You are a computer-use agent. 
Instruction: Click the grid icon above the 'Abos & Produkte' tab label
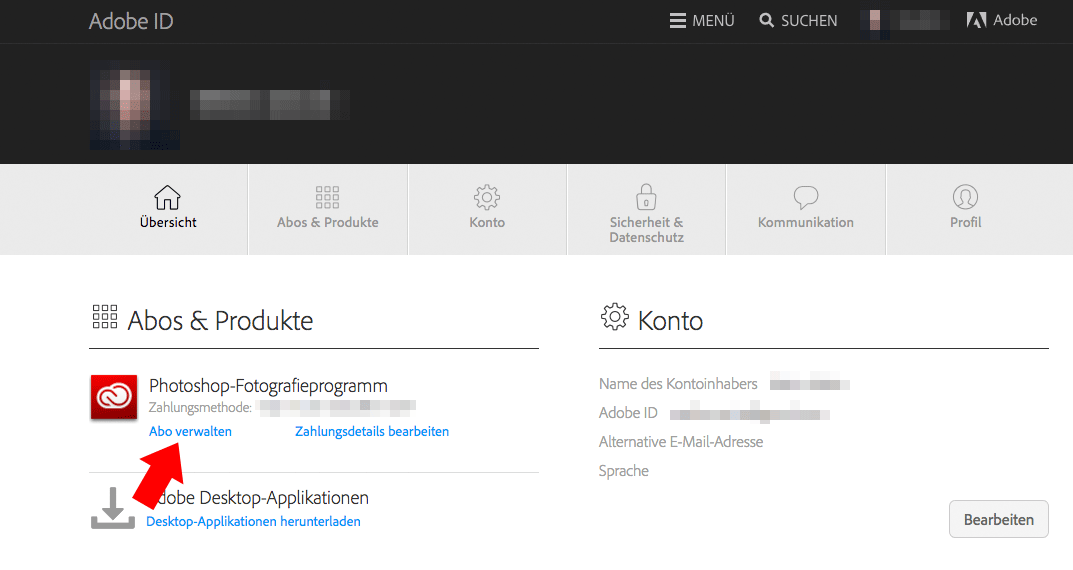point(327,197)
